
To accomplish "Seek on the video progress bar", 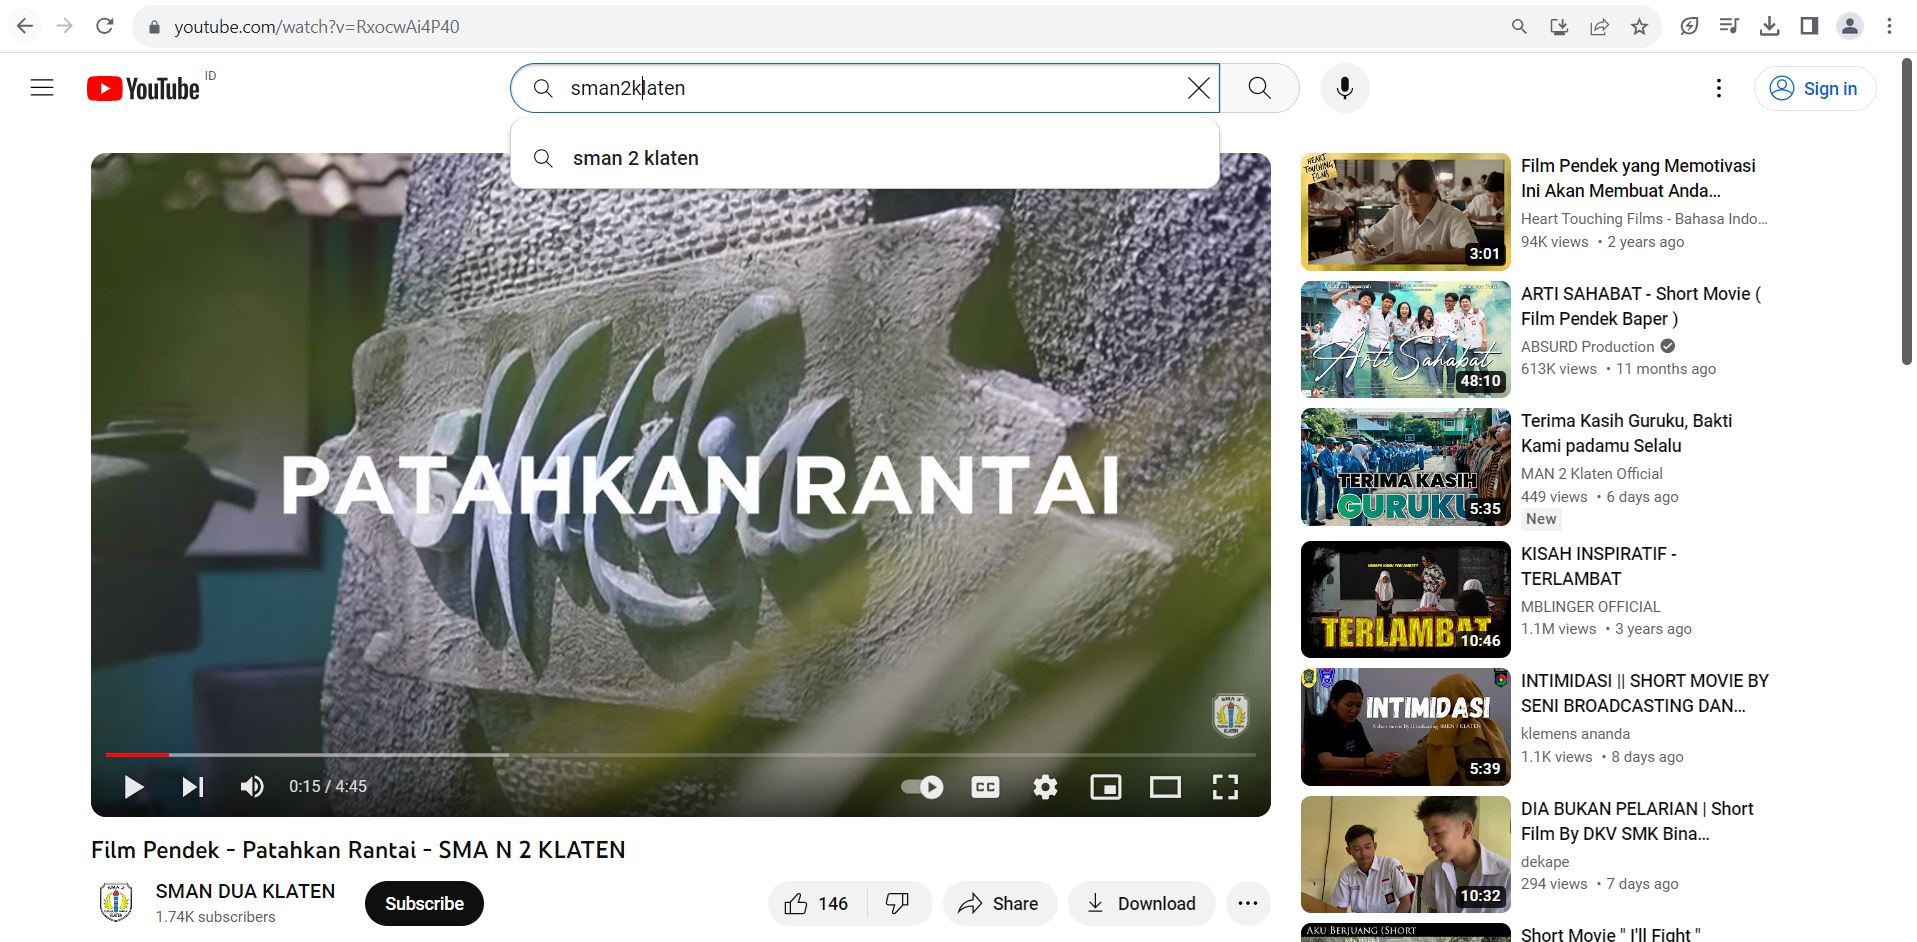I will coord(680,754).
